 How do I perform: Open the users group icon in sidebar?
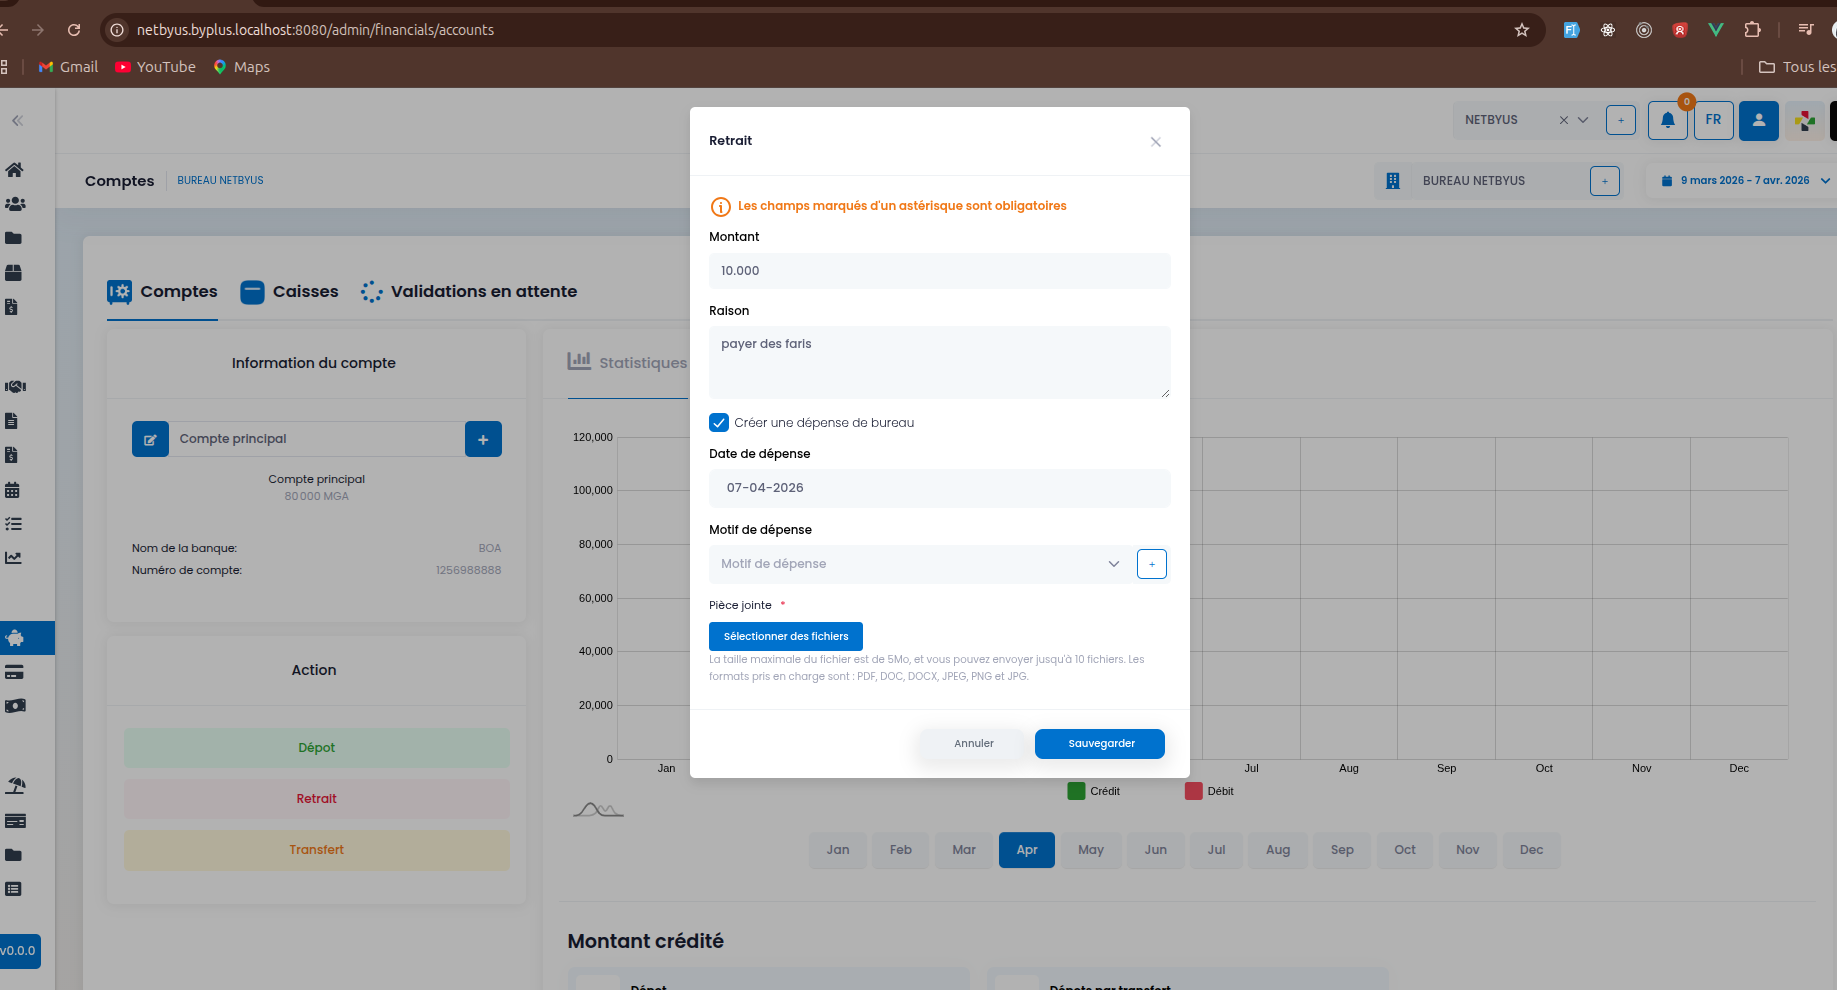(x=14, y=204)
